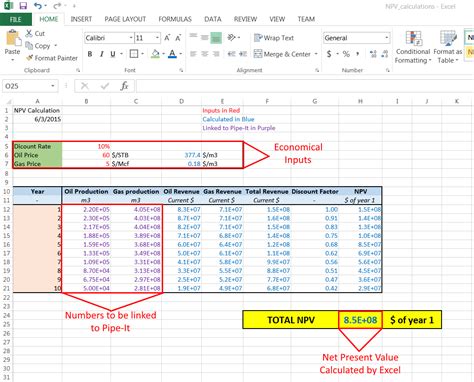Switch to the PAGE LAYOUT tab

click(x=125, y=19)
